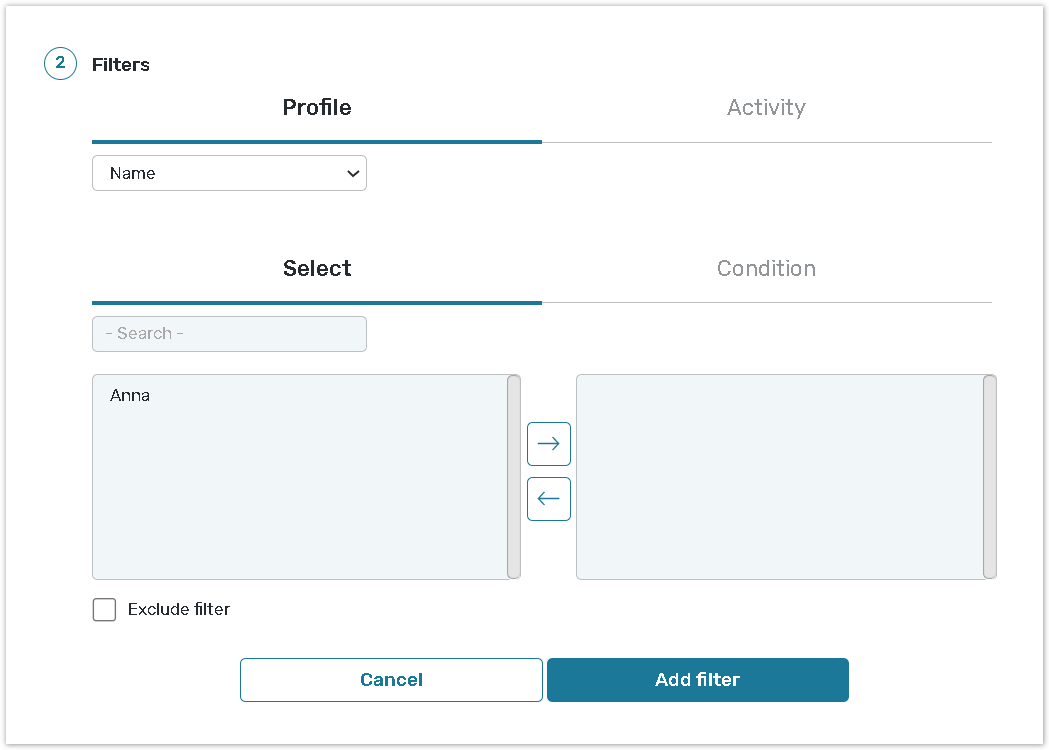
Task: Select Anna in the available list
Action: point(130,396)
